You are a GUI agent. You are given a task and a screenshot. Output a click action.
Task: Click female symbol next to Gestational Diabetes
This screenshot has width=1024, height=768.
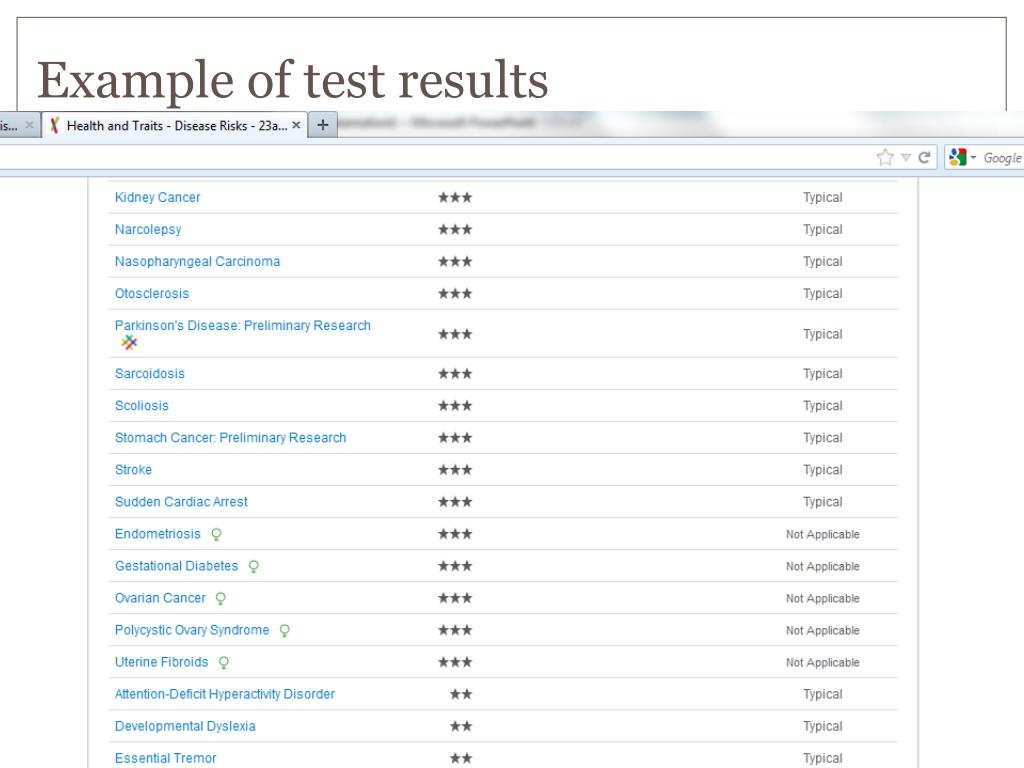click(x=253, y=567)
